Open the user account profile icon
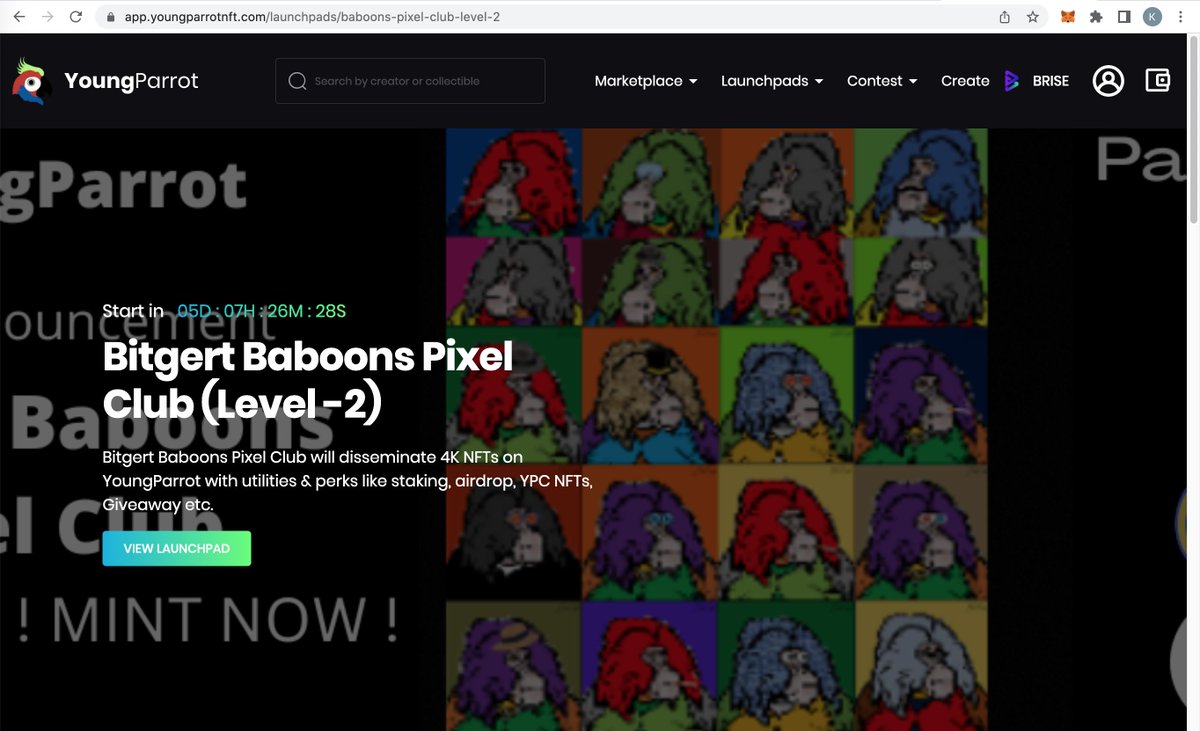 (1108, 81)
